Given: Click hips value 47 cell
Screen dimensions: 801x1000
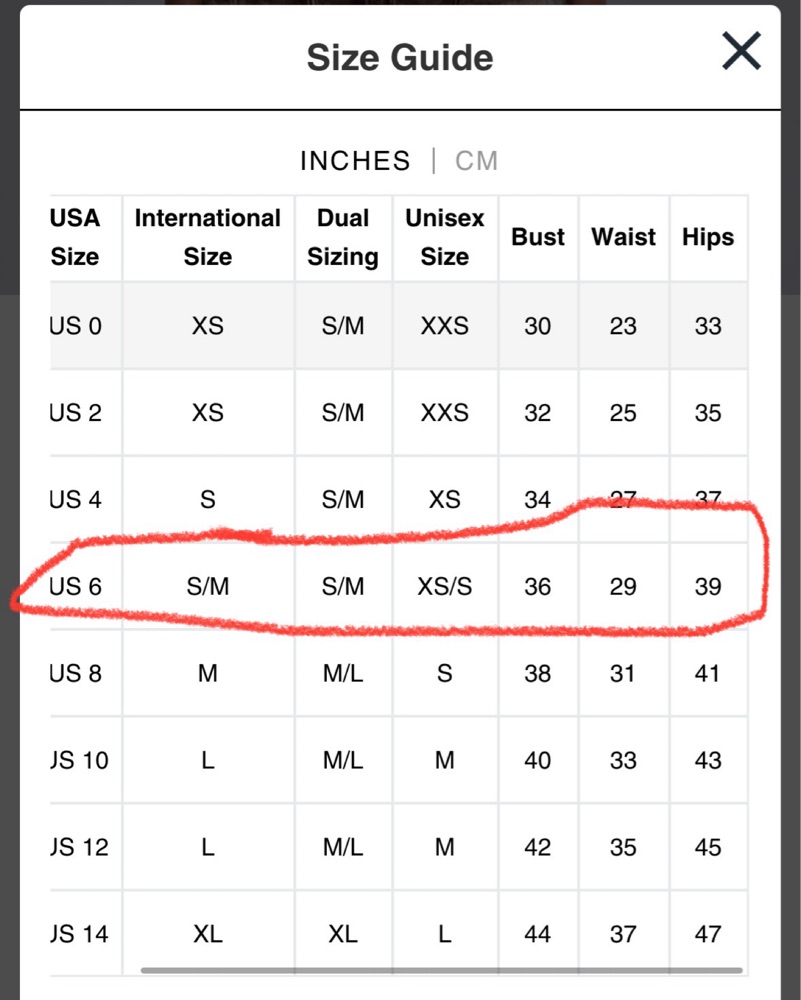Looking at the screenshot, I should pyautogui.click(x=708, y=934).
